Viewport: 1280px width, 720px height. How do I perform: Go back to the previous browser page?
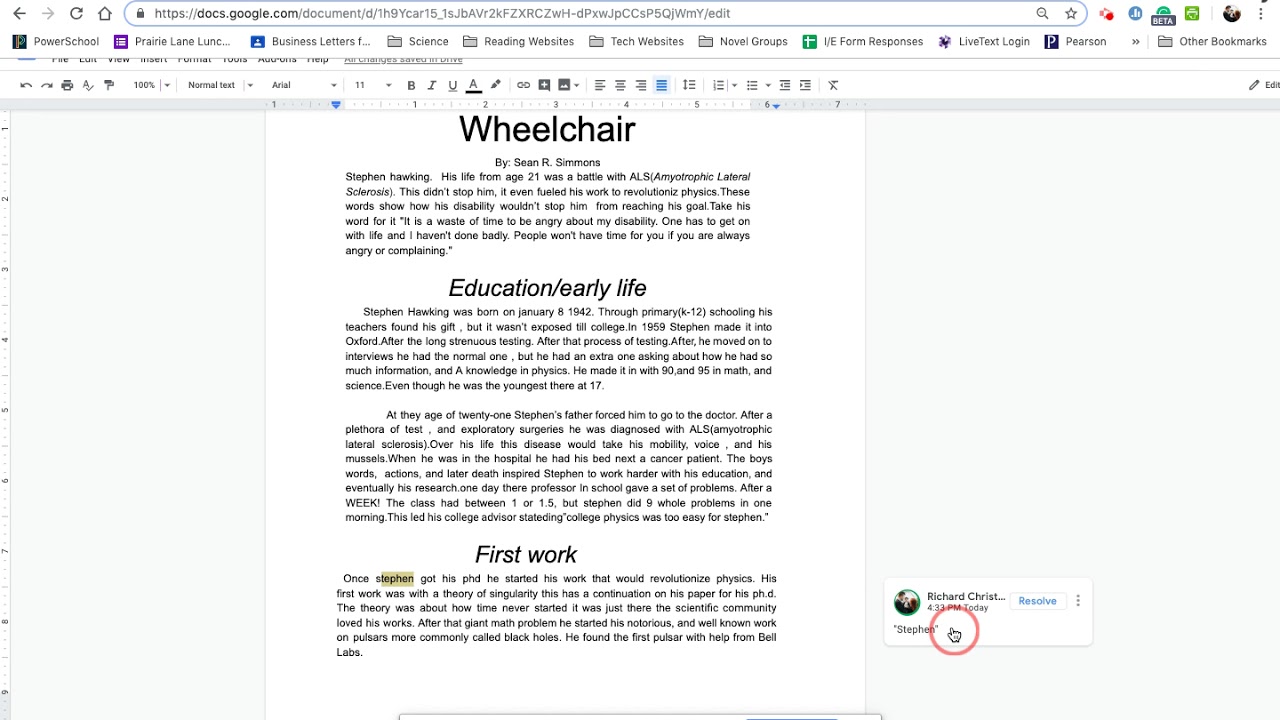point(19,13)
